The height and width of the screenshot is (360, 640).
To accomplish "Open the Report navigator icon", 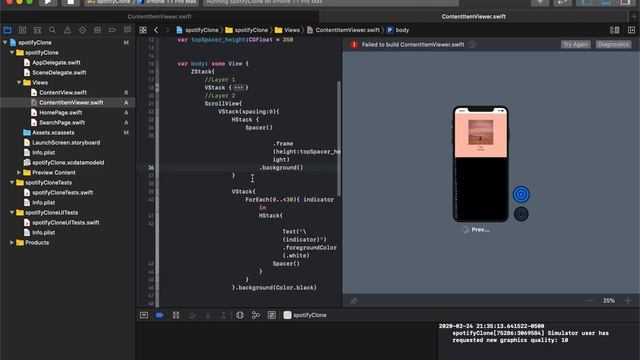I will point(127,30).
